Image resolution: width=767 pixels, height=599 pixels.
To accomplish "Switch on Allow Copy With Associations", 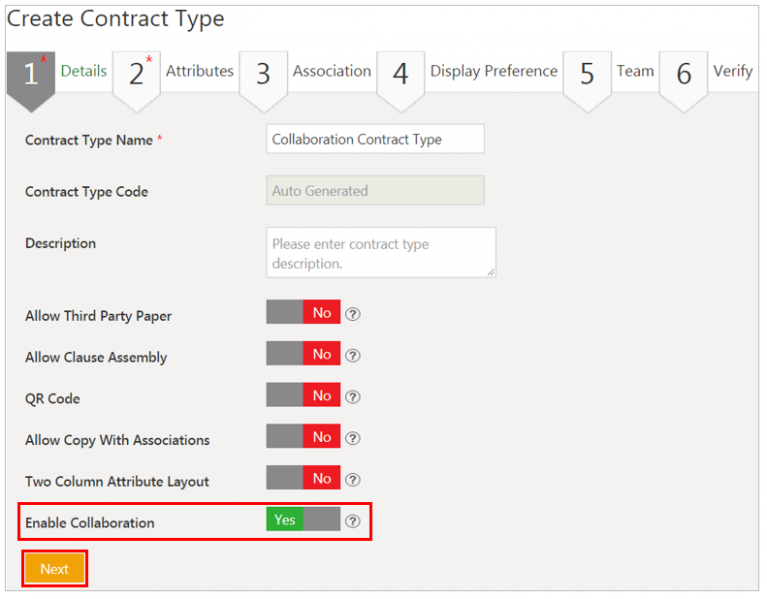I will (303, 438).
